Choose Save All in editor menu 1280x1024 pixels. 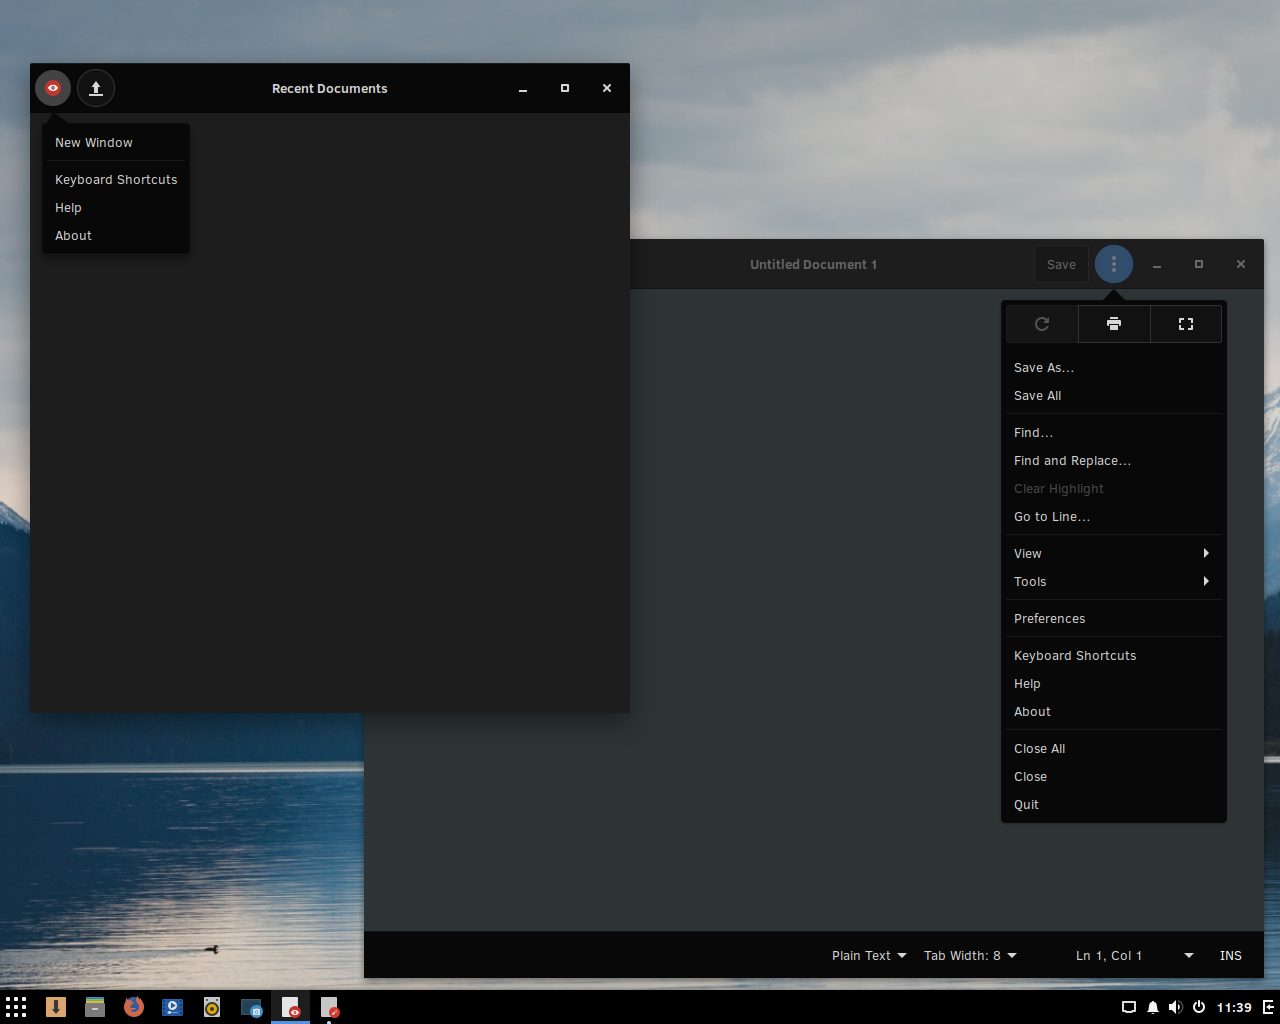(1114, 396)
